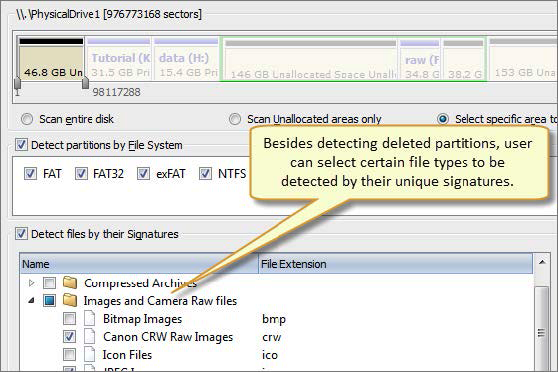Sort by the Name column header
This screenshot has width=558, height=372.
point(139,264)
